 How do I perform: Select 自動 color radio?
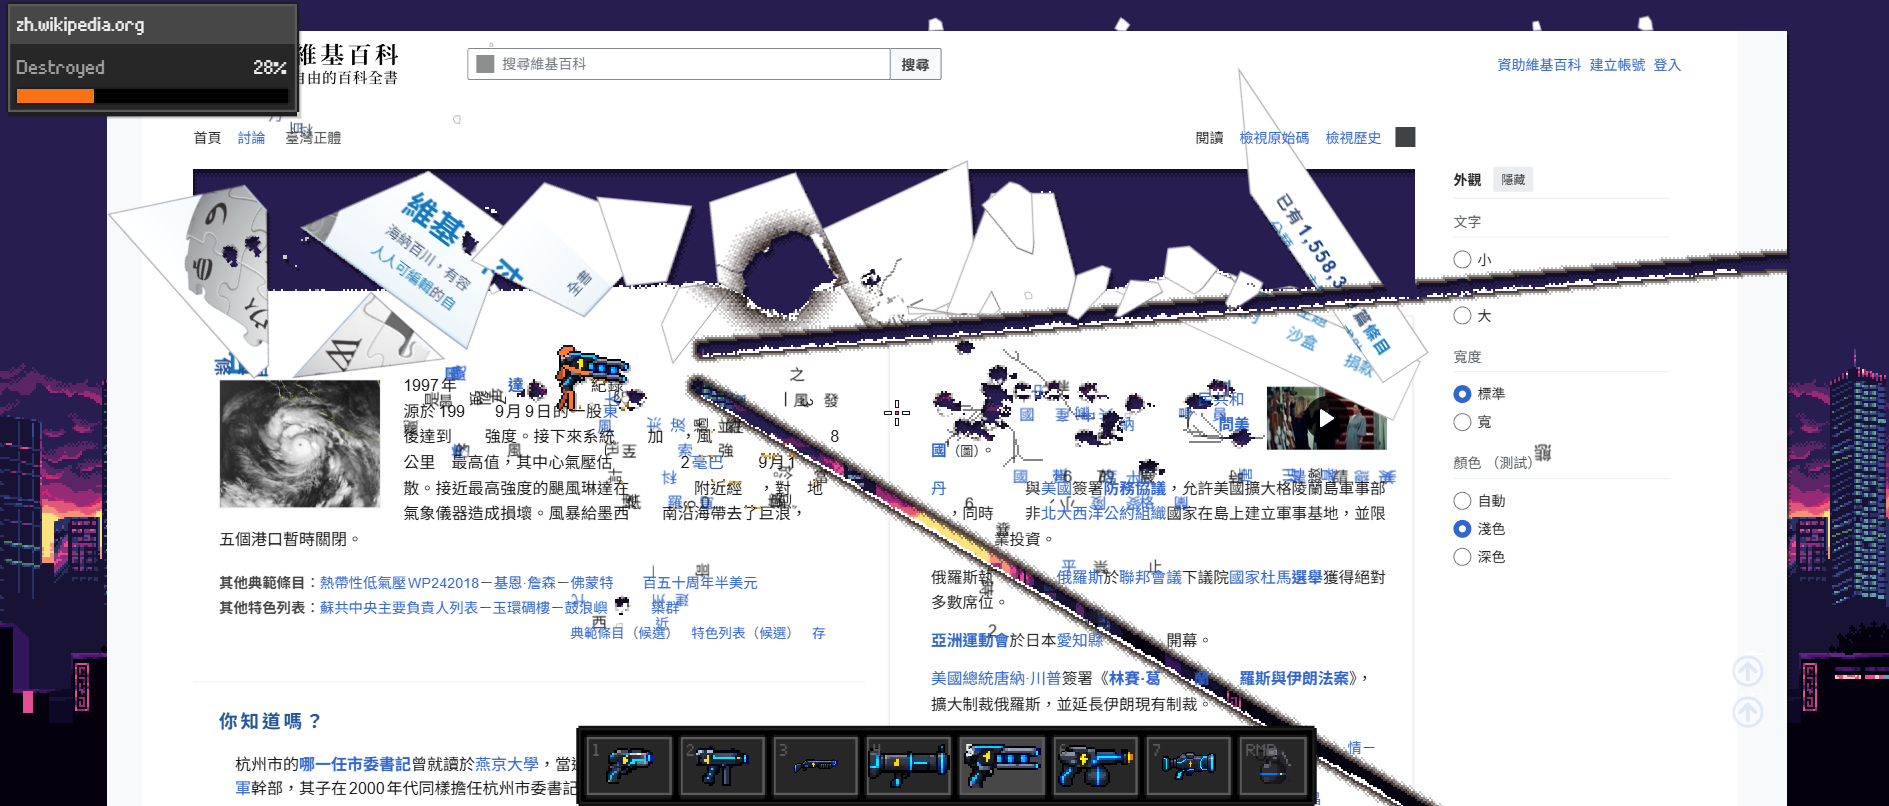click(x=1462, y=501)
